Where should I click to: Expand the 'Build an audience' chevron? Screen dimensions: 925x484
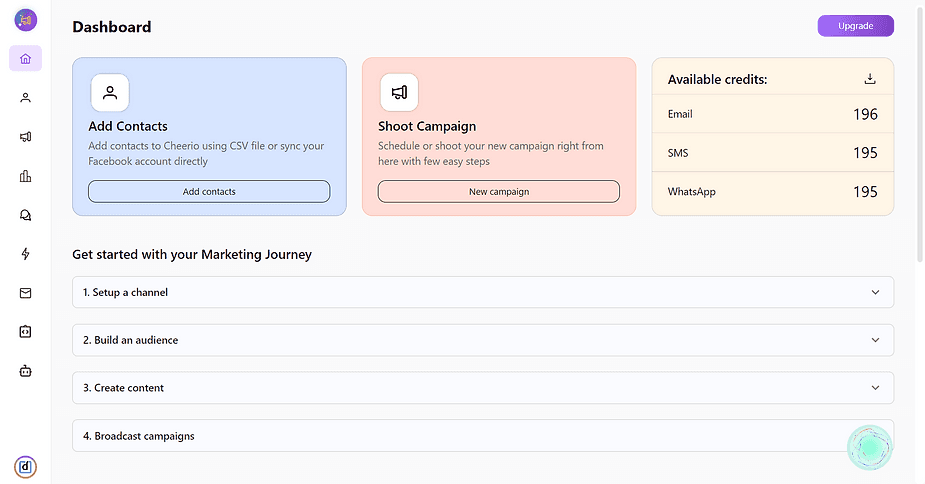coord(875,340)
